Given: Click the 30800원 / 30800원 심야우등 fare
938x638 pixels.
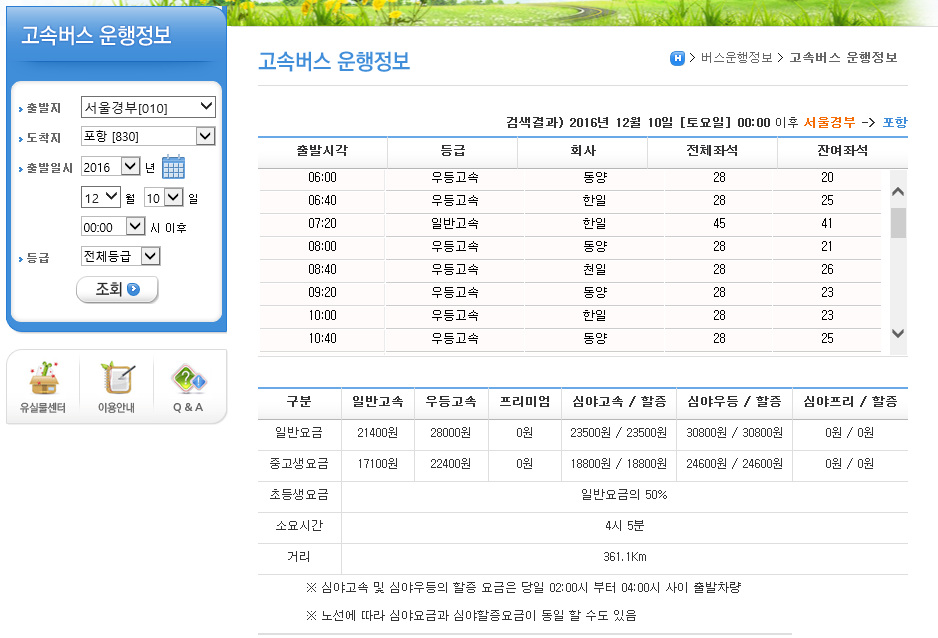Looking at the screenshot, I should click(x=735, y=433).
